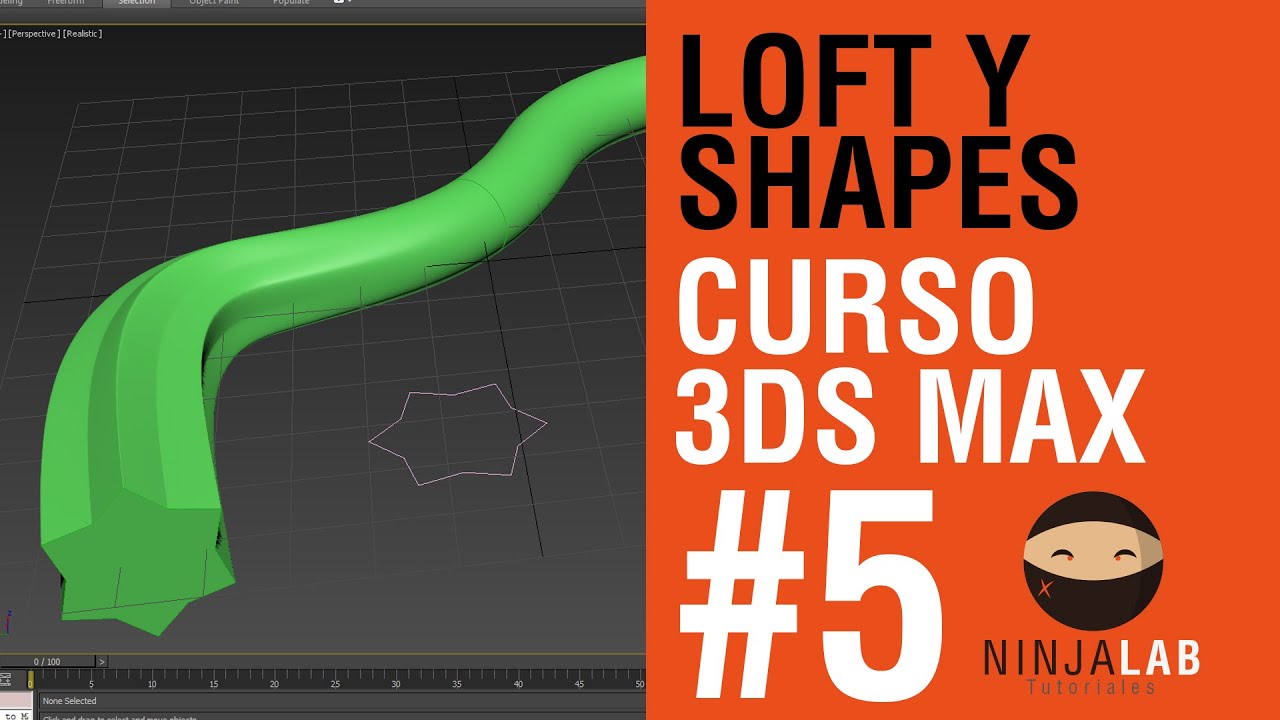
Task: Open the Realistic shading label menu
Action: point(83,34)
